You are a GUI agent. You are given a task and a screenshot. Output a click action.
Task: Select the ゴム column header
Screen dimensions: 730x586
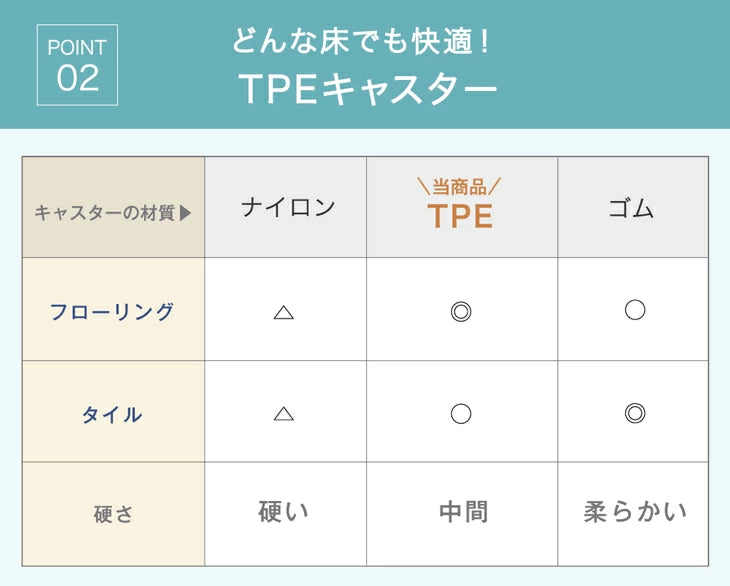631,208
